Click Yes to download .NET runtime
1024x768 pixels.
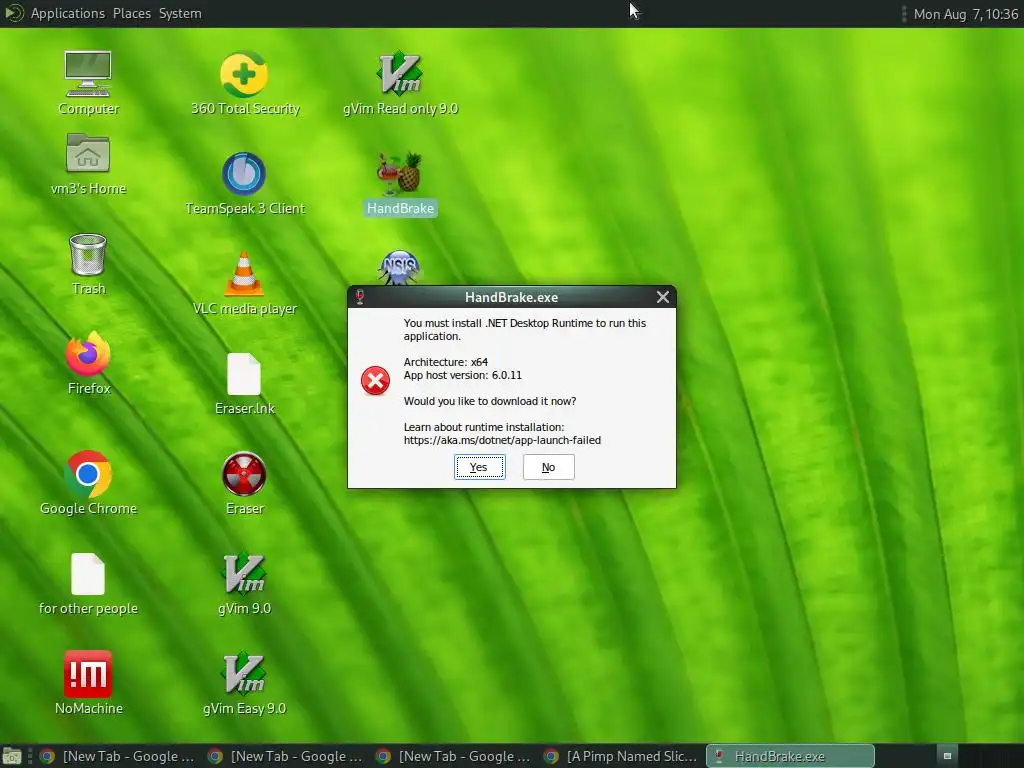(x=479, y=467)
